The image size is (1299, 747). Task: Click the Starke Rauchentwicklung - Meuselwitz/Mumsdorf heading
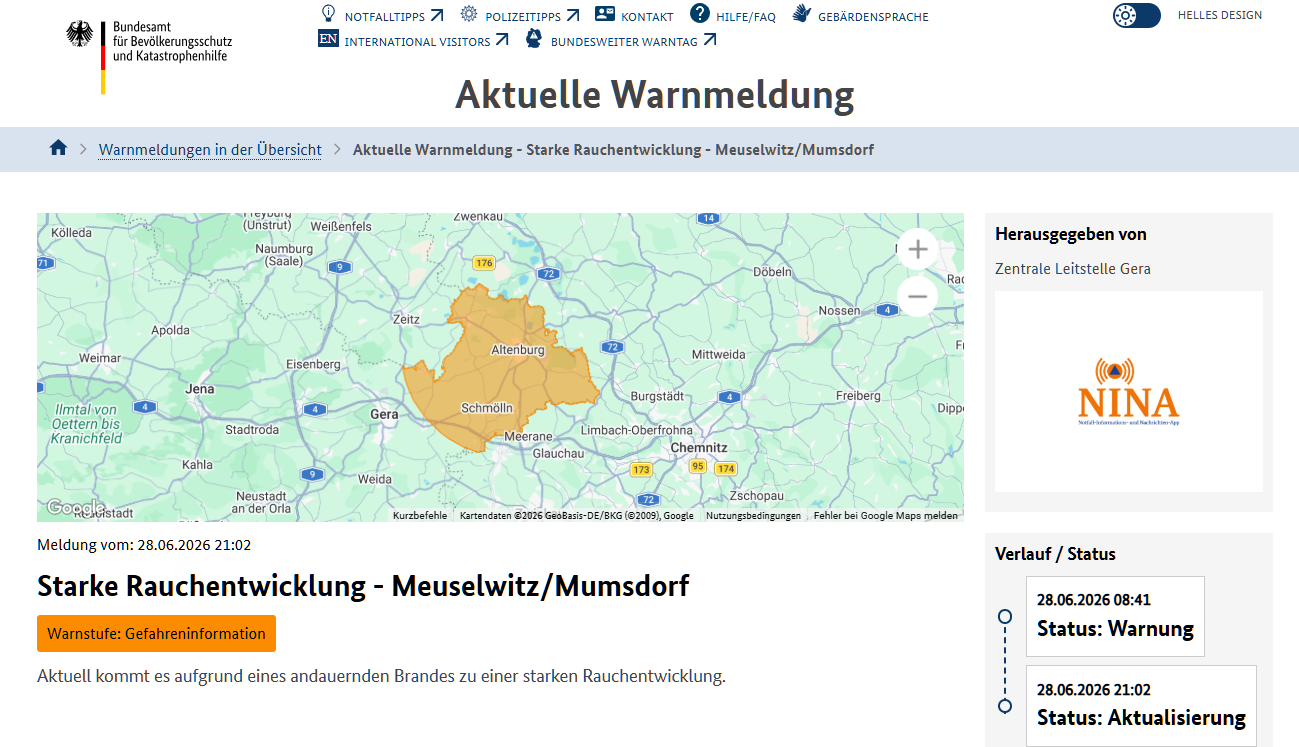363,586
